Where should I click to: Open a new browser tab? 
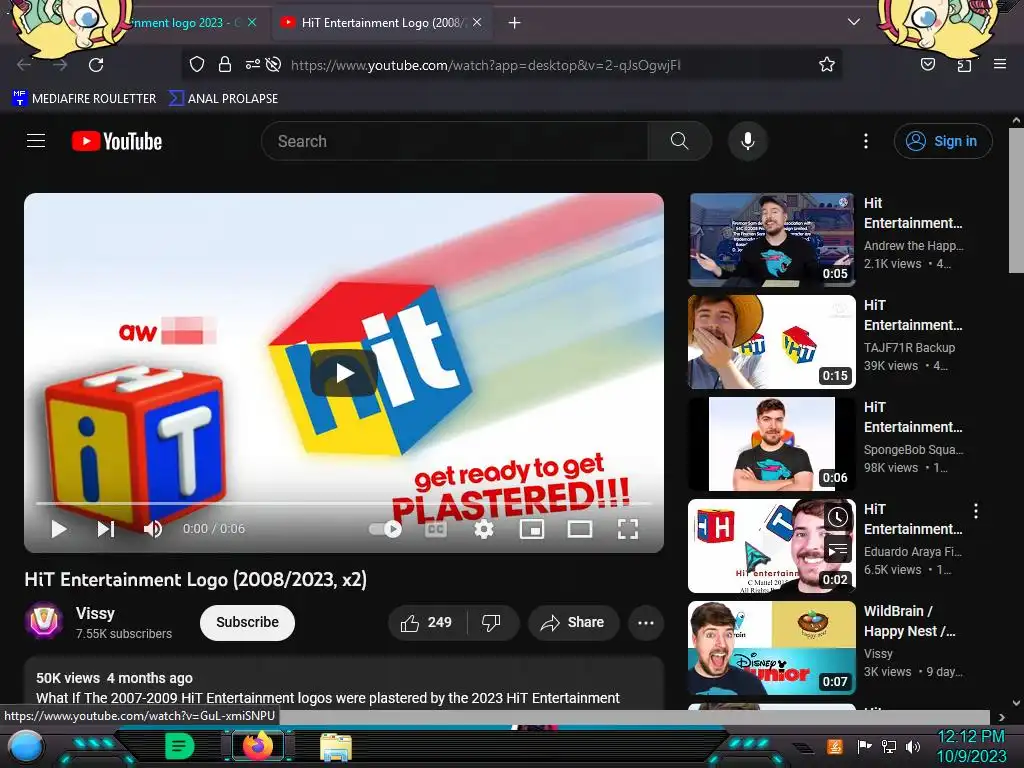tap(515, 23)
